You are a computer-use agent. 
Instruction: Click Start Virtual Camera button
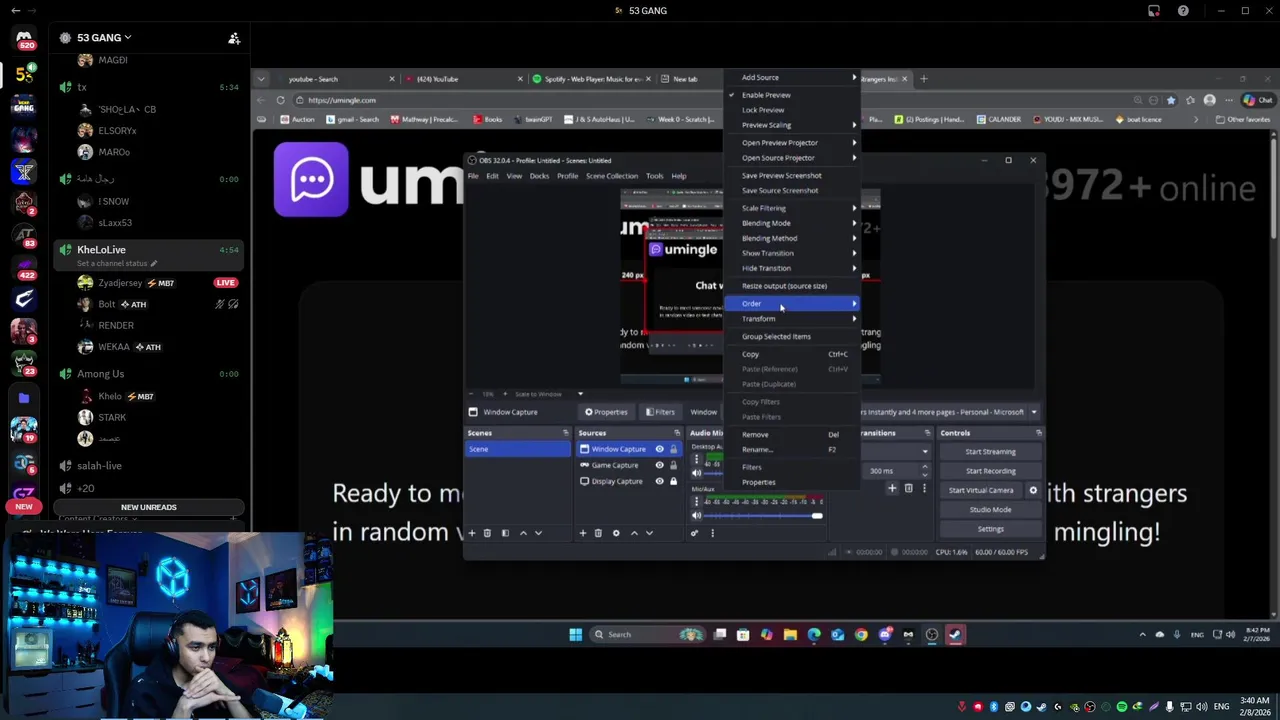click(x=981, y=490)
